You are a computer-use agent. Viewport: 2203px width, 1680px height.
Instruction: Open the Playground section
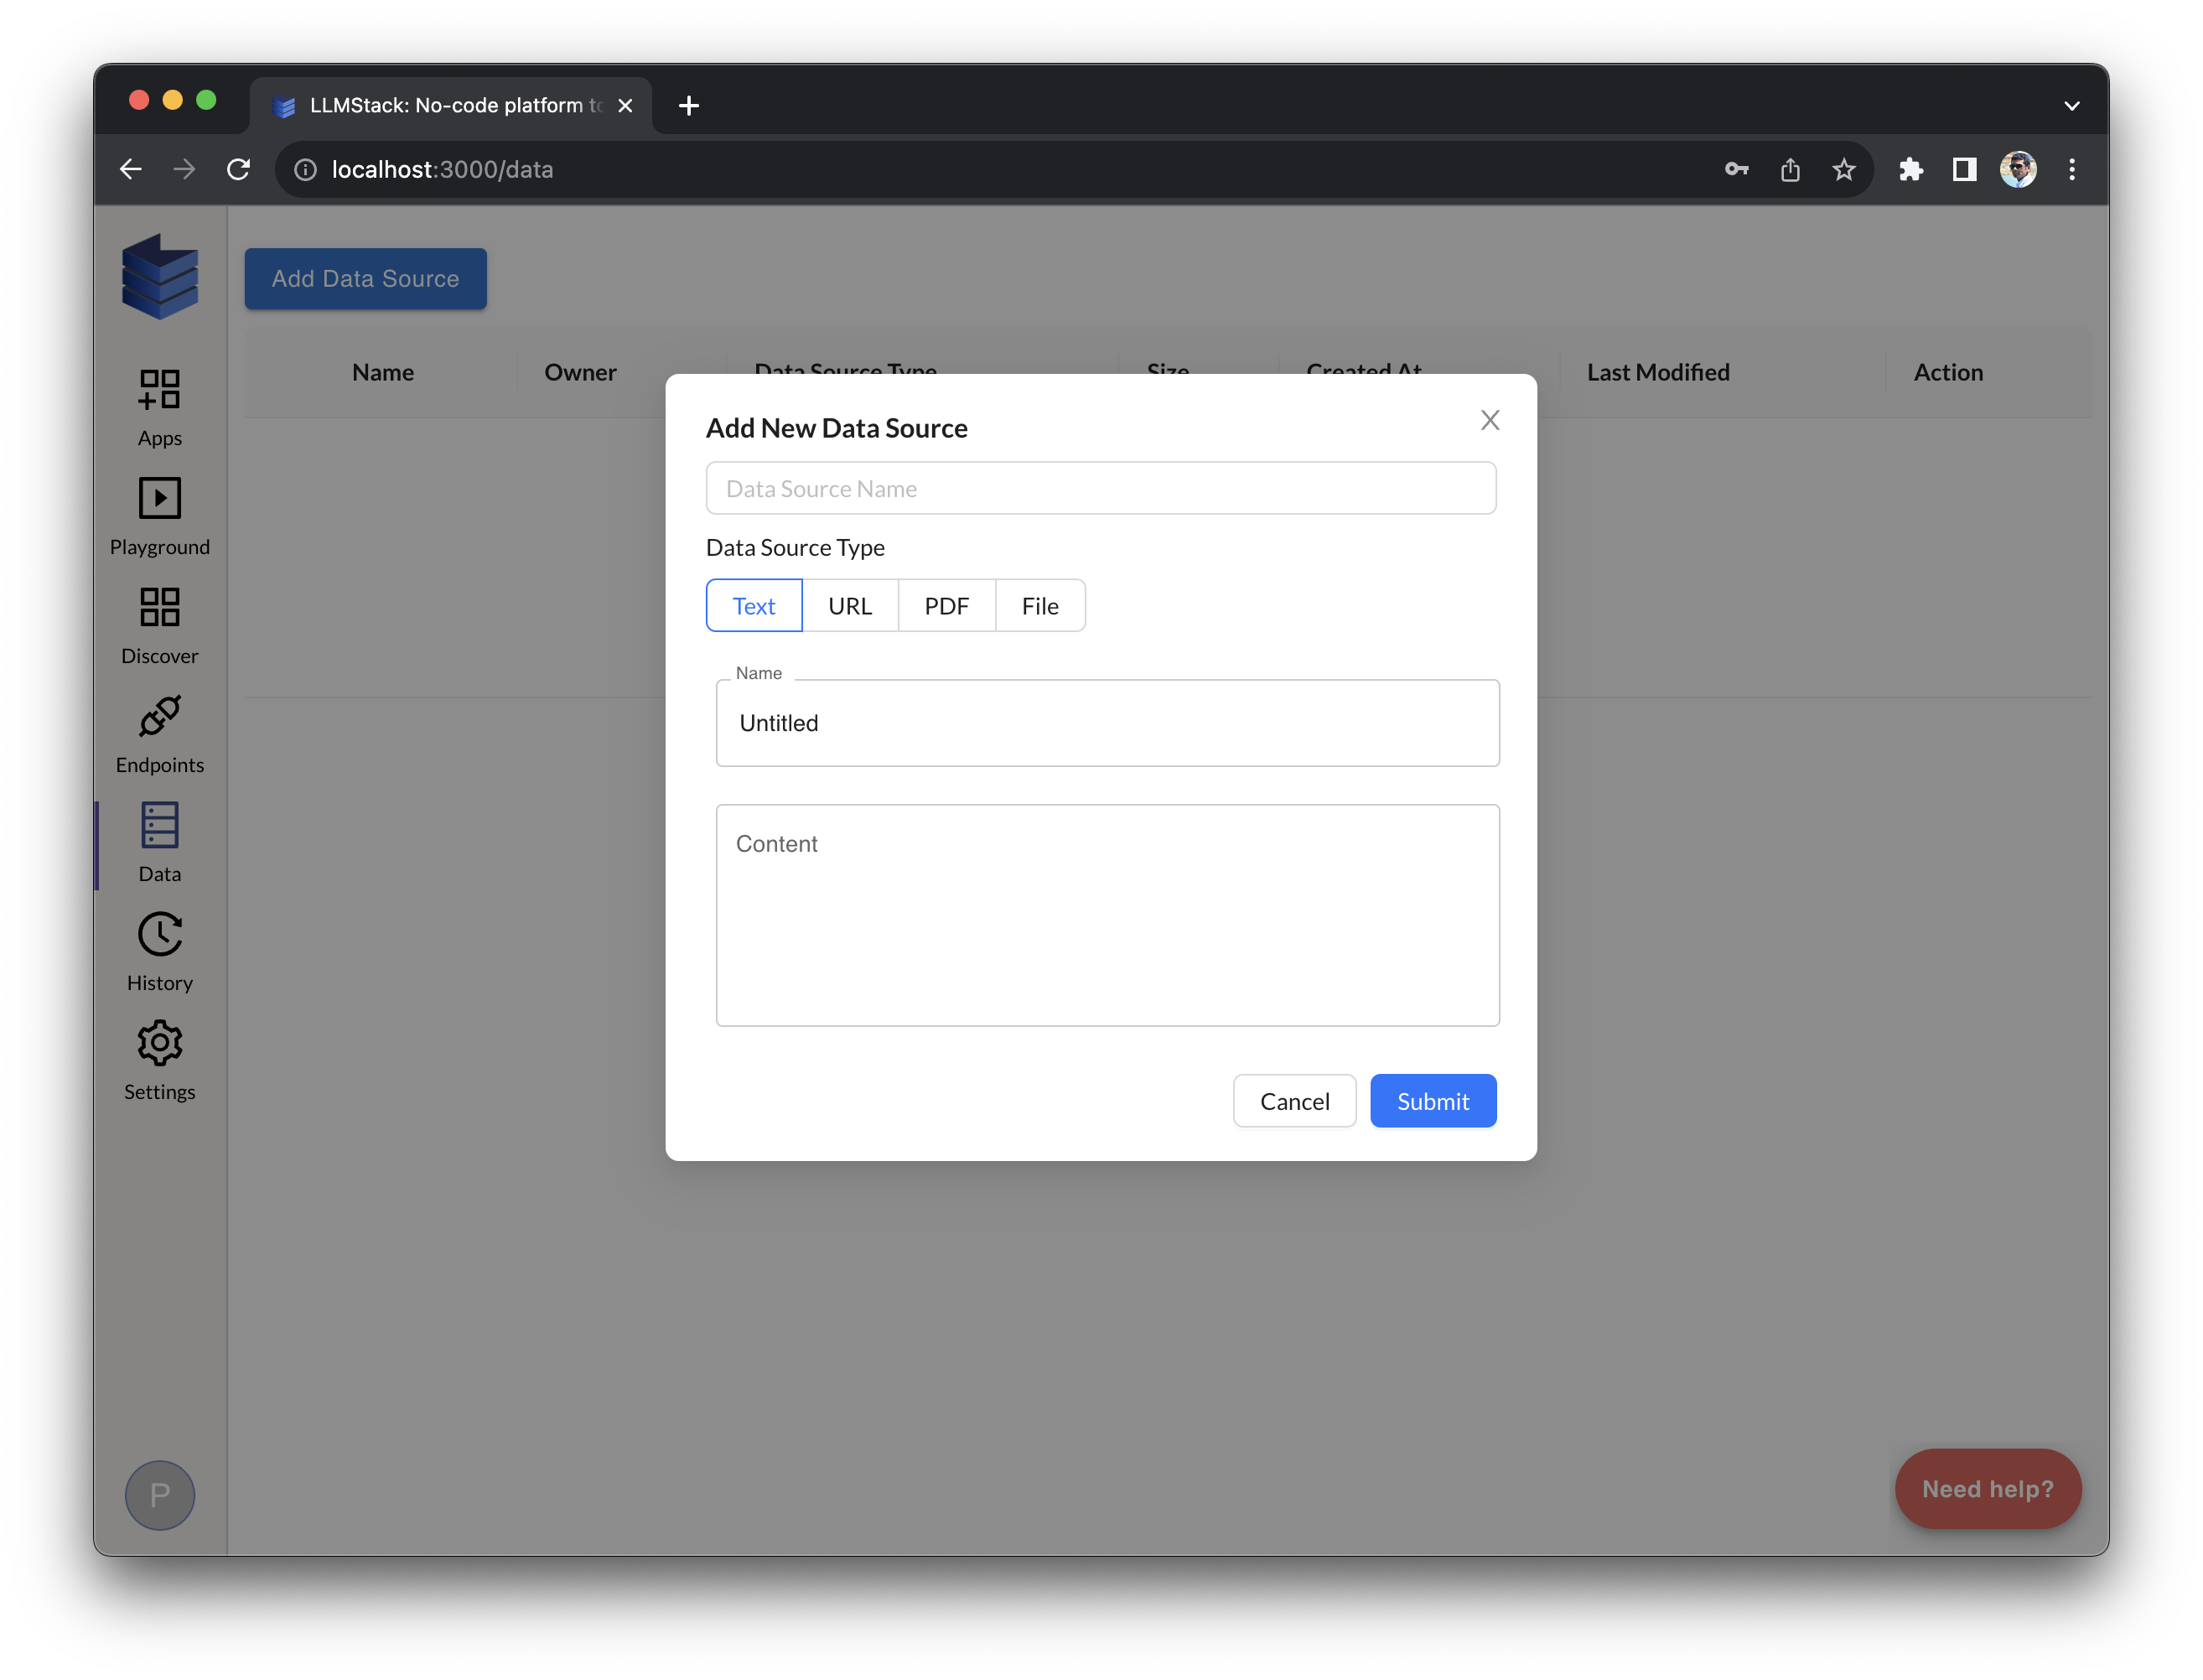click(159, 515)
